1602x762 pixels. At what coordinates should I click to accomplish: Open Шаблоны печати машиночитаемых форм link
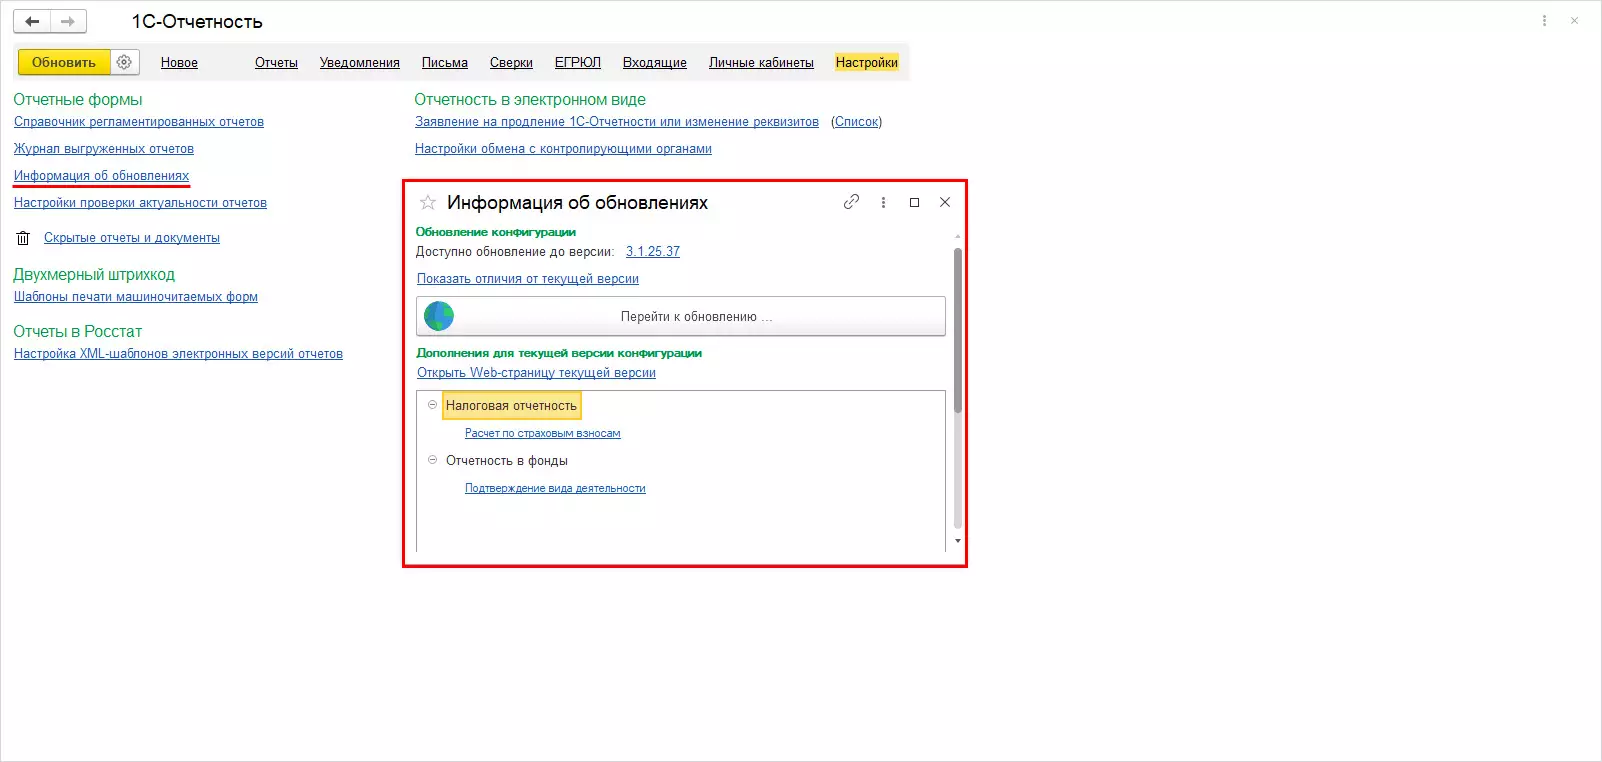[x=136, y=297]
